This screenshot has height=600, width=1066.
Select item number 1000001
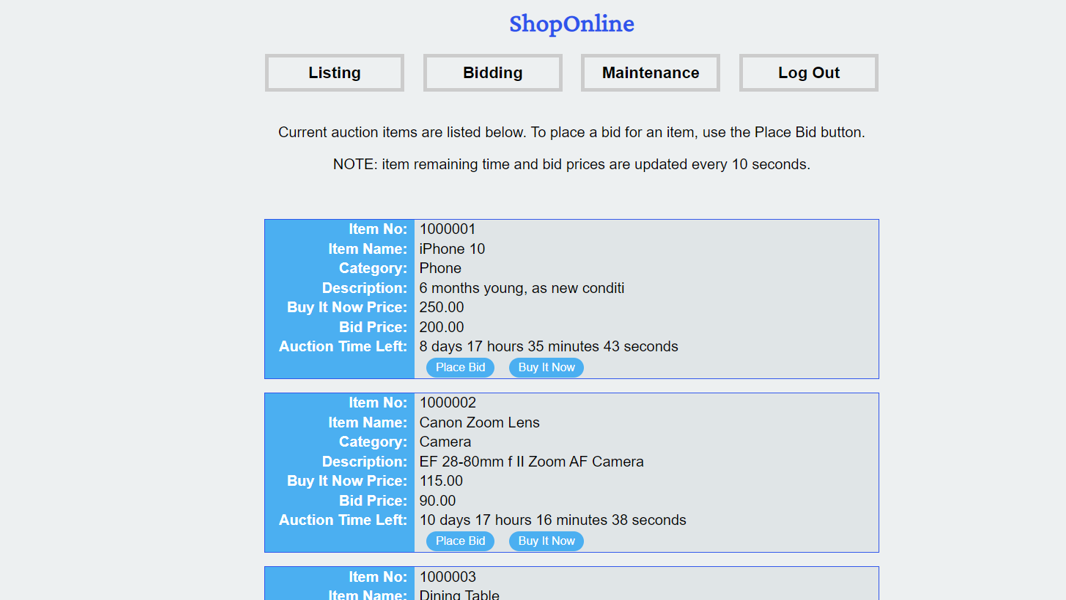point(446,228)
